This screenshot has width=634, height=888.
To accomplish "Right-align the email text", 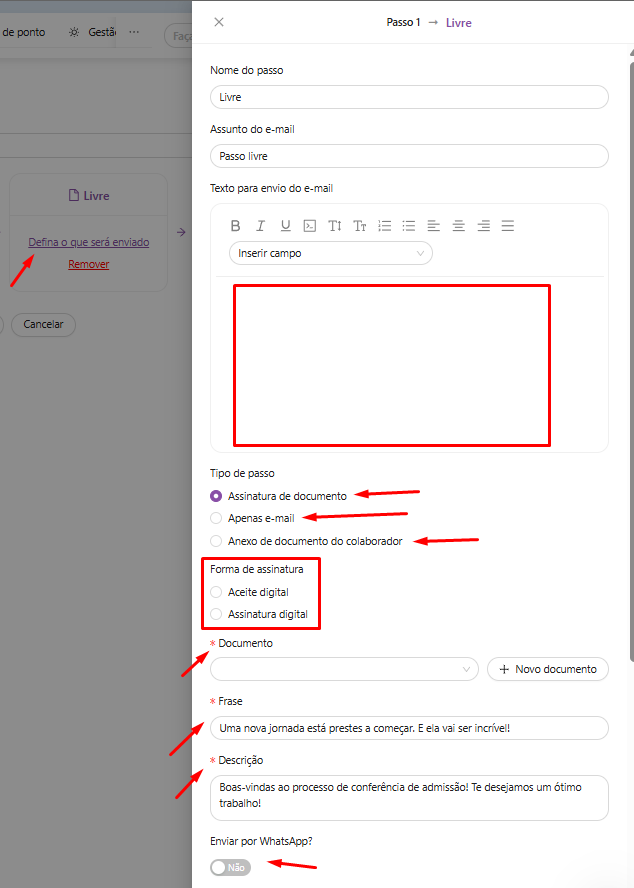I will [483, 226].
